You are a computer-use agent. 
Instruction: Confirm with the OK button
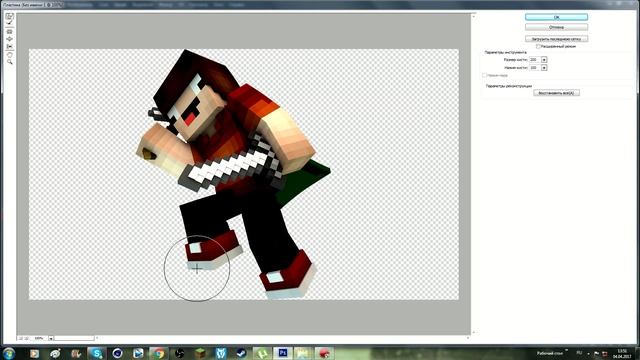coord(556,17)
